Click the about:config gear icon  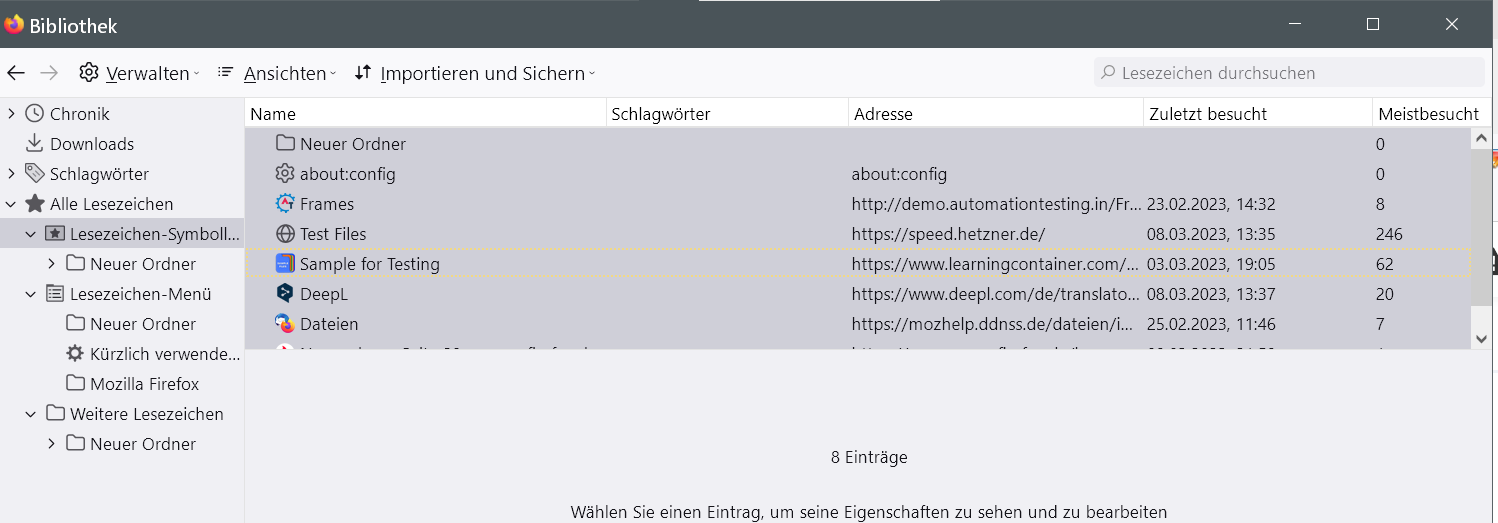click(x=285, y=174)
